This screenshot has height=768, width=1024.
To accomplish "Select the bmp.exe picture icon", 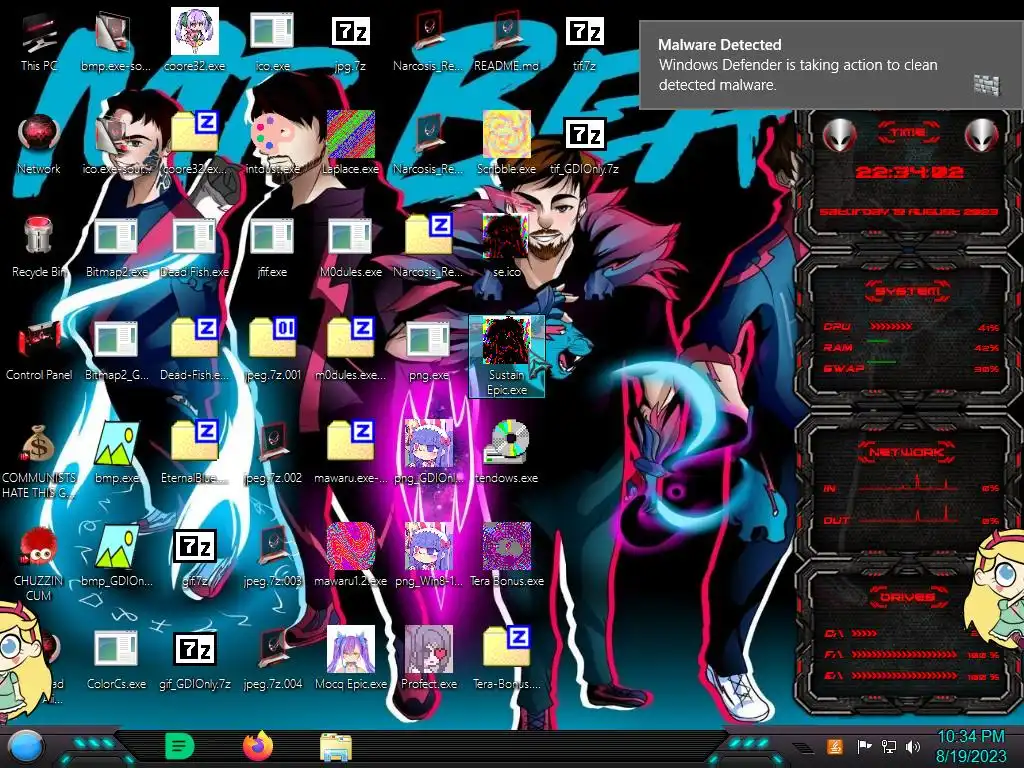I will pos(116,453).
